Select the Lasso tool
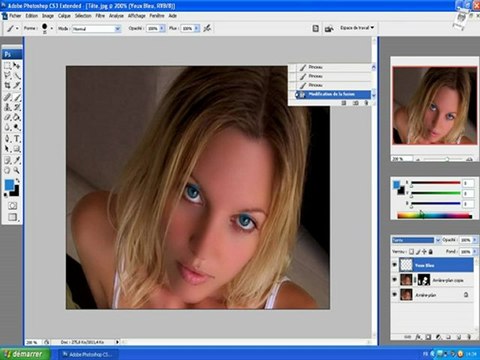Image resolution: width=480 pixels, height=360 pixels. [x=7, y=75]
